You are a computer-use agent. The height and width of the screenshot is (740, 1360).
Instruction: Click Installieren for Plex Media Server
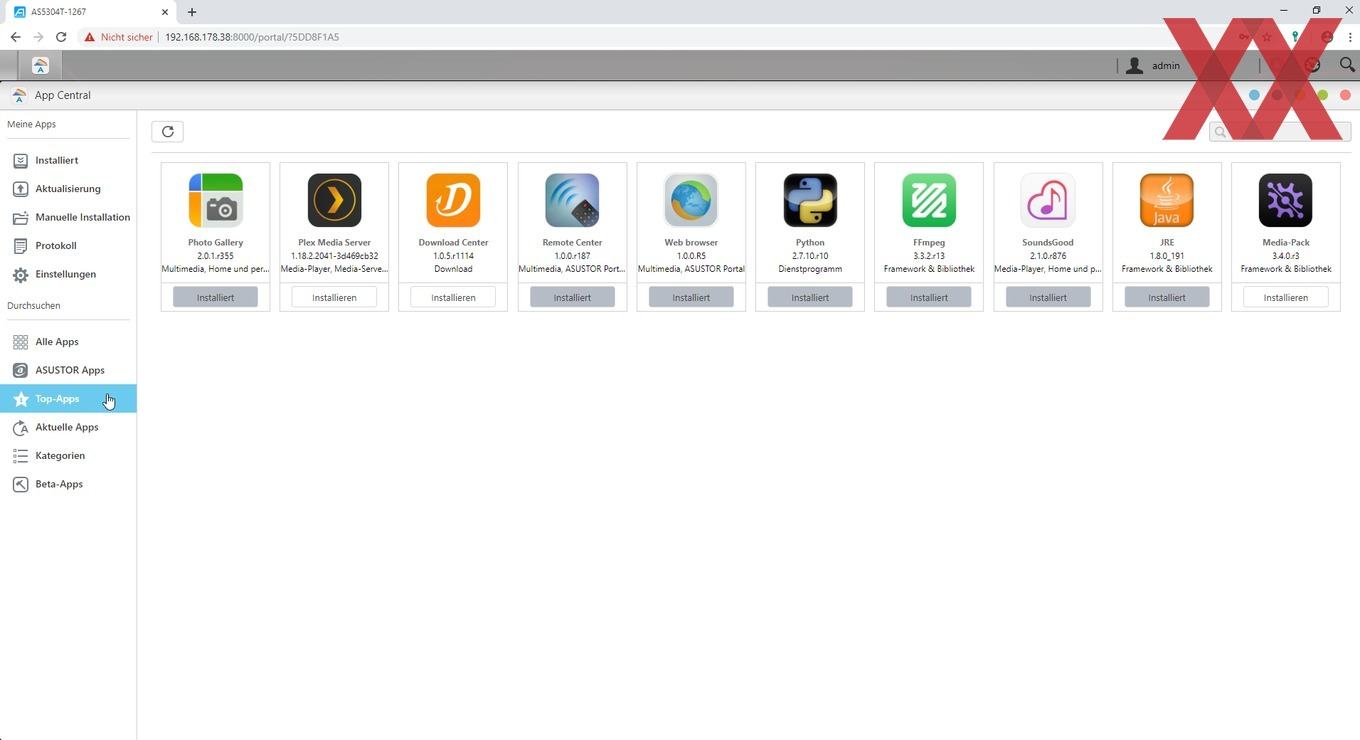coord(334,297)
